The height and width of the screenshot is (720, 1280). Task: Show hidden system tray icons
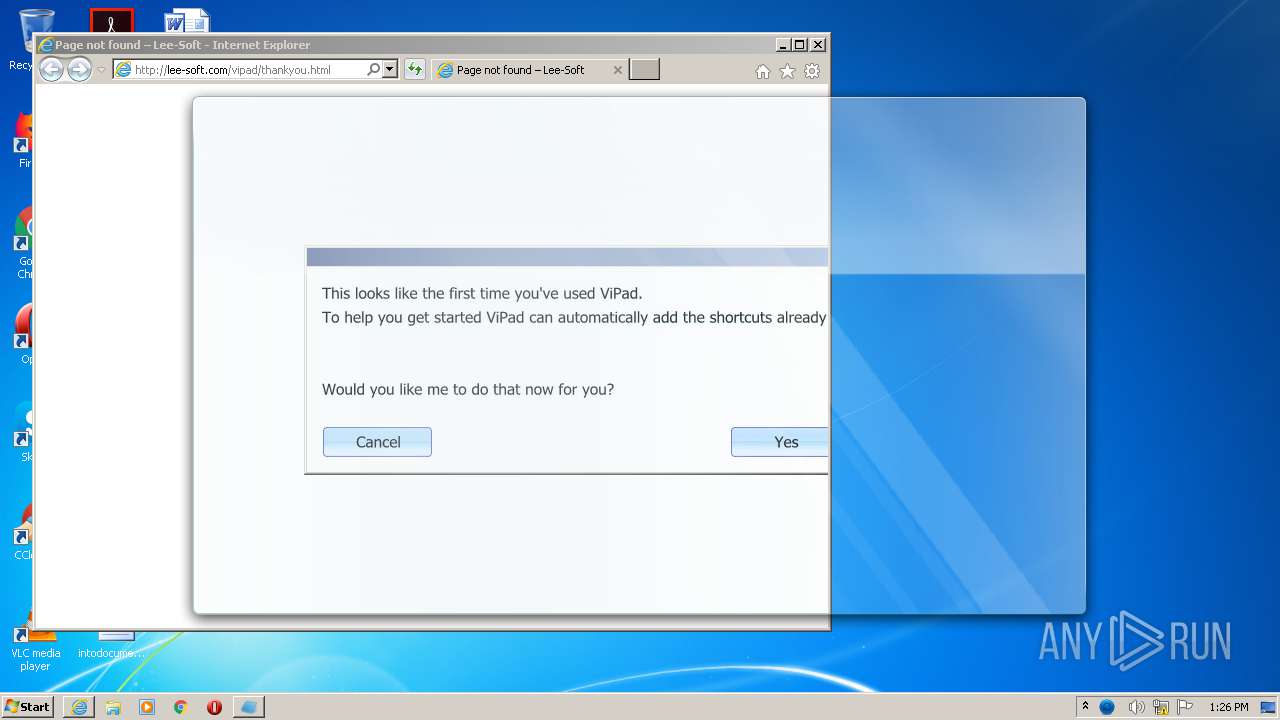point(1085,706)
